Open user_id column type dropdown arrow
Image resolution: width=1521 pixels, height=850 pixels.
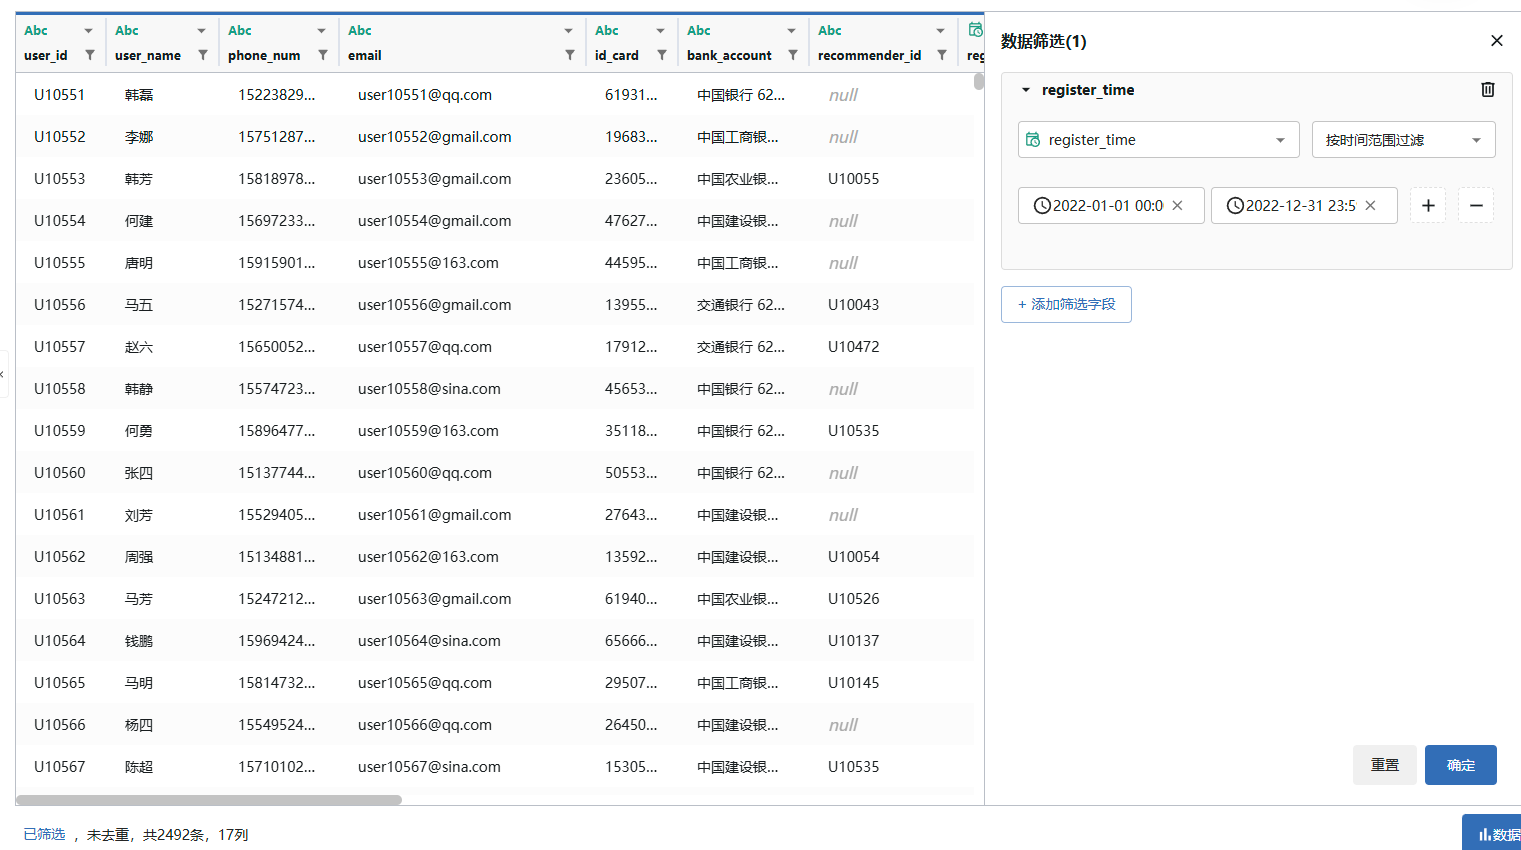tap(89, 31)
